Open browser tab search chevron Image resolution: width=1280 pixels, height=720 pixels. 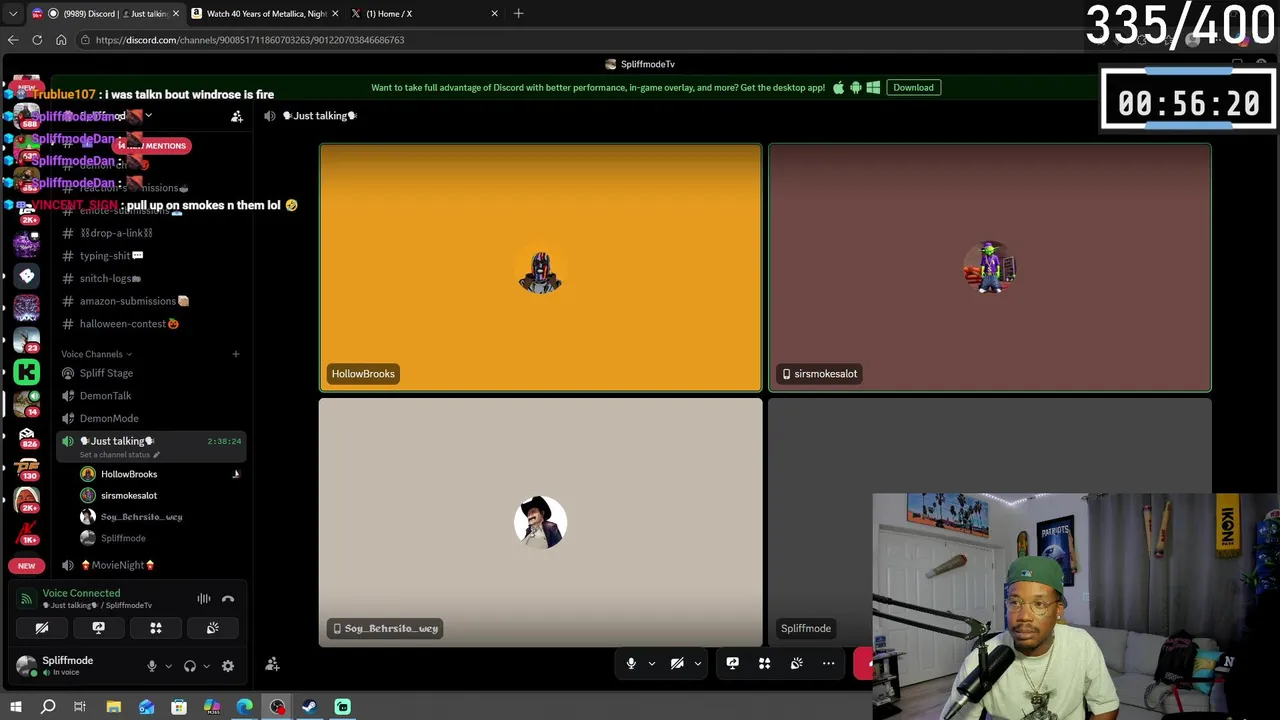[13, 14]
